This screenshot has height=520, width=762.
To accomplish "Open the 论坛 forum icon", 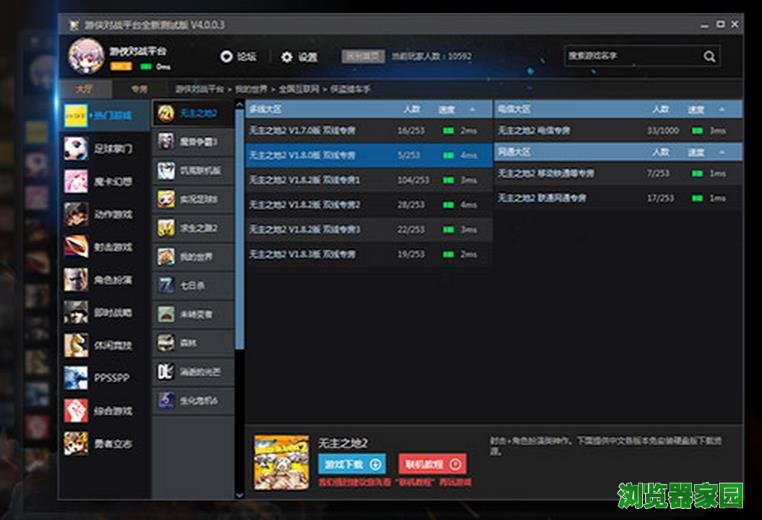I will 226,57.
